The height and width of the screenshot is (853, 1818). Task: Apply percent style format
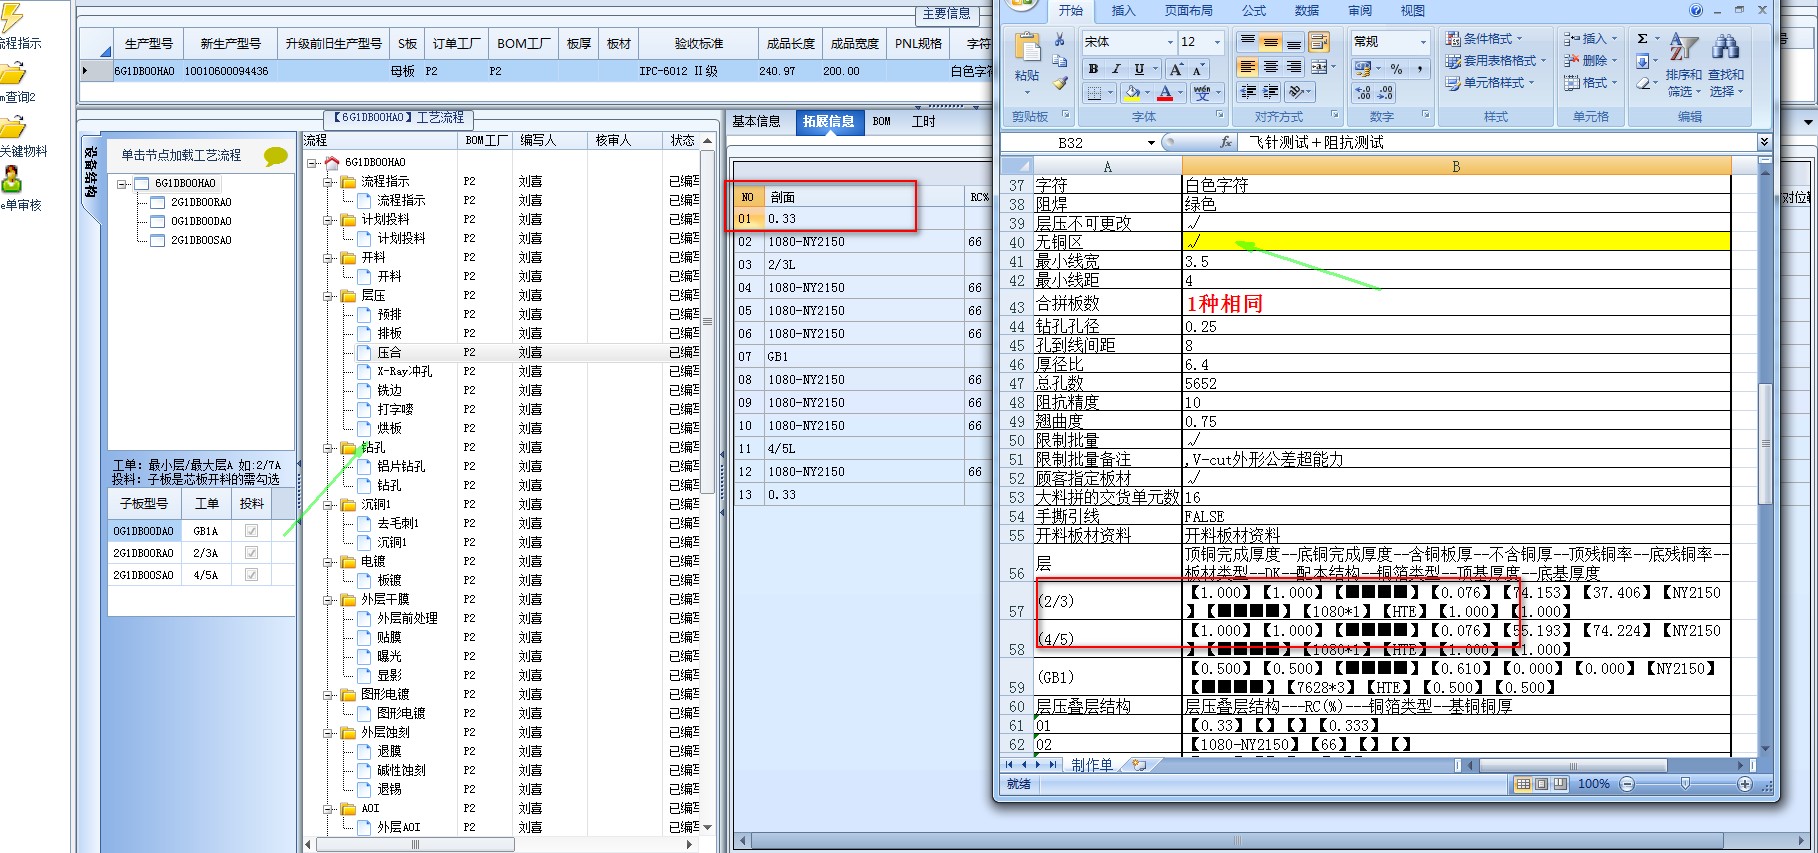coord(1397,69)
